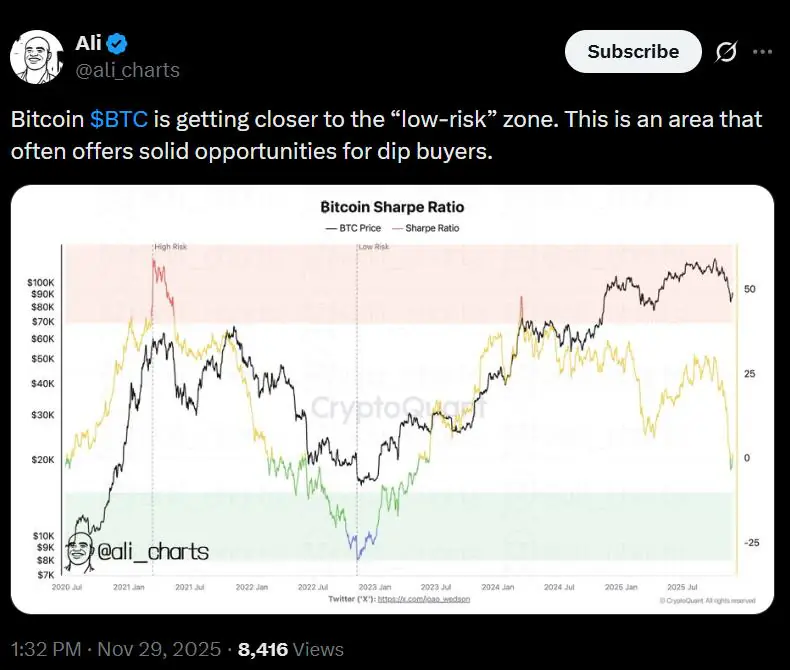The width and height of the screenshot is (790, 670).
Task: Open the post timestamp 1:32 PM Nov 29, 2025
Action: 115,650
